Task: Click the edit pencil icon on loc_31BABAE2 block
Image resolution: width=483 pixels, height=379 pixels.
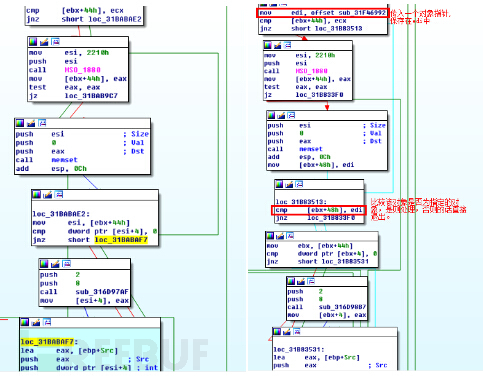Action: [x=47, y=194]
